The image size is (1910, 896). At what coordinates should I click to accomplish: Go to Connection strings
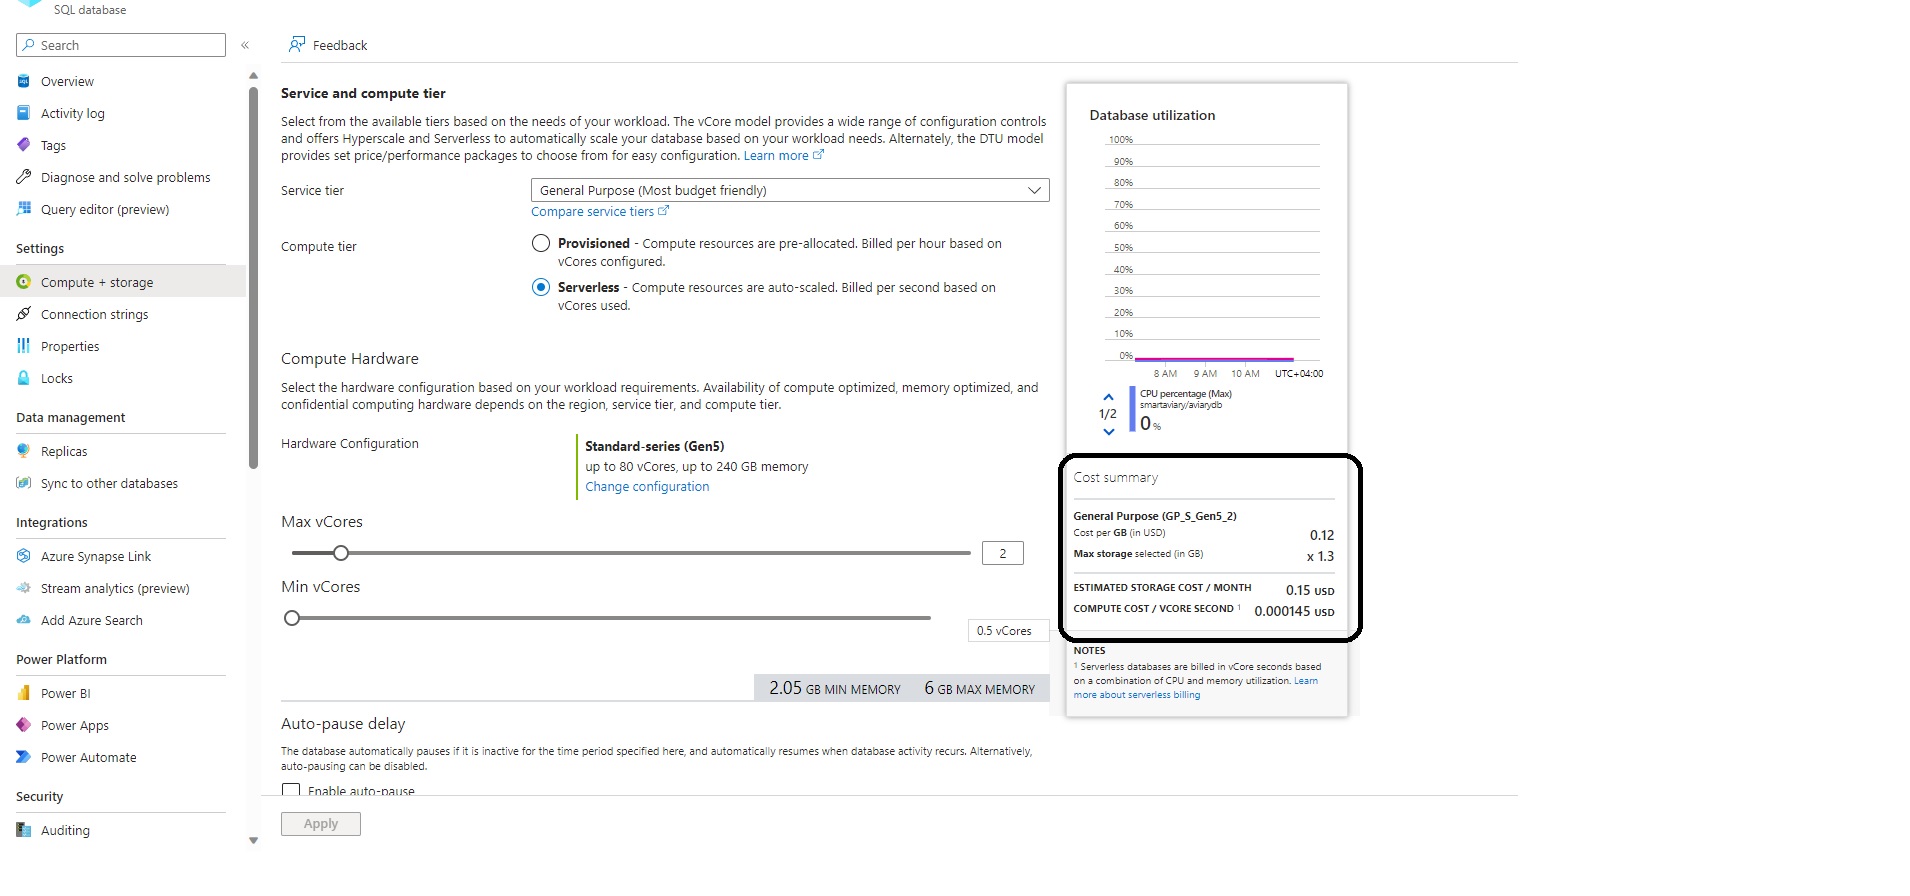(94, 314)
